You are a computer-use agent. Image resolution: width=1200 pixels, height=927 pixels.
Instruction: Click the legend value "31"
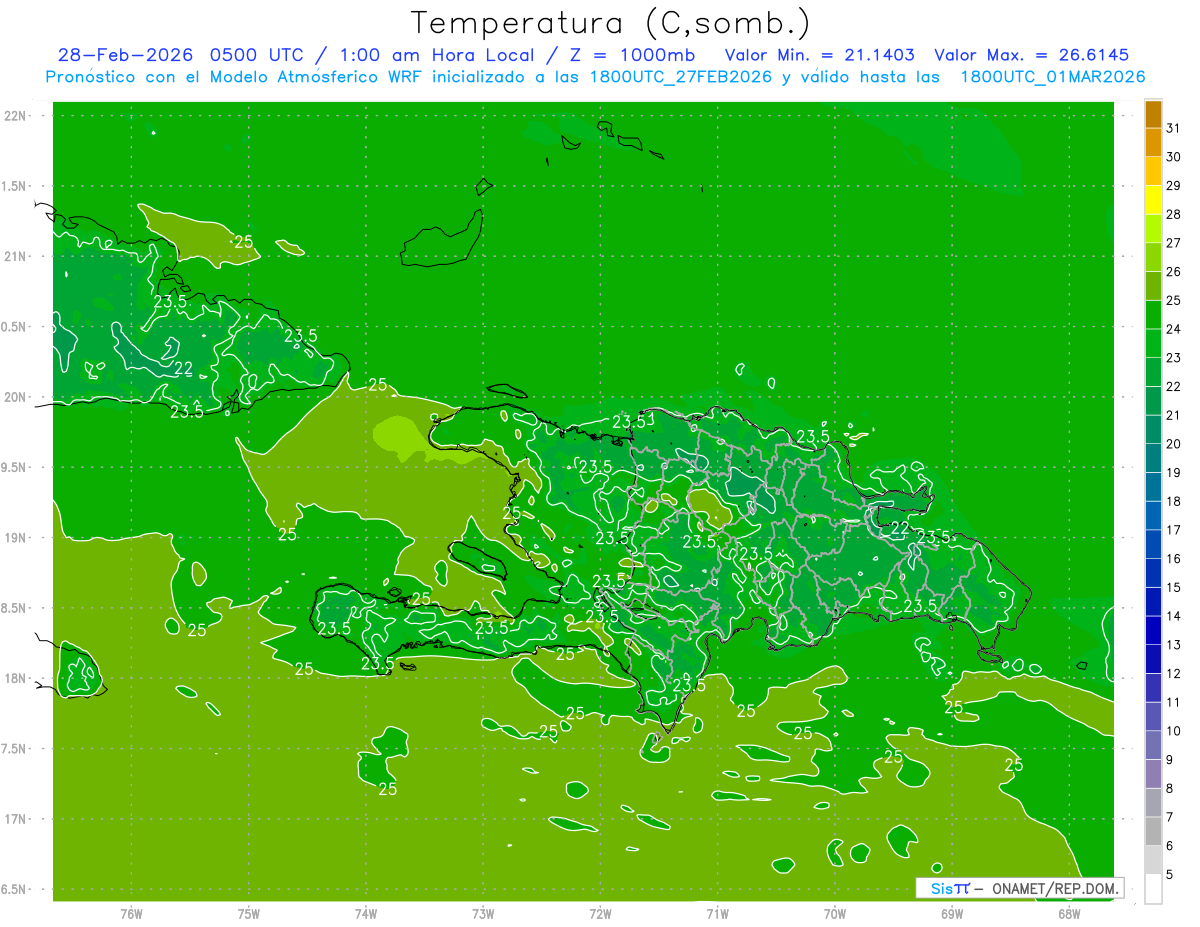tap(1173, 128)
